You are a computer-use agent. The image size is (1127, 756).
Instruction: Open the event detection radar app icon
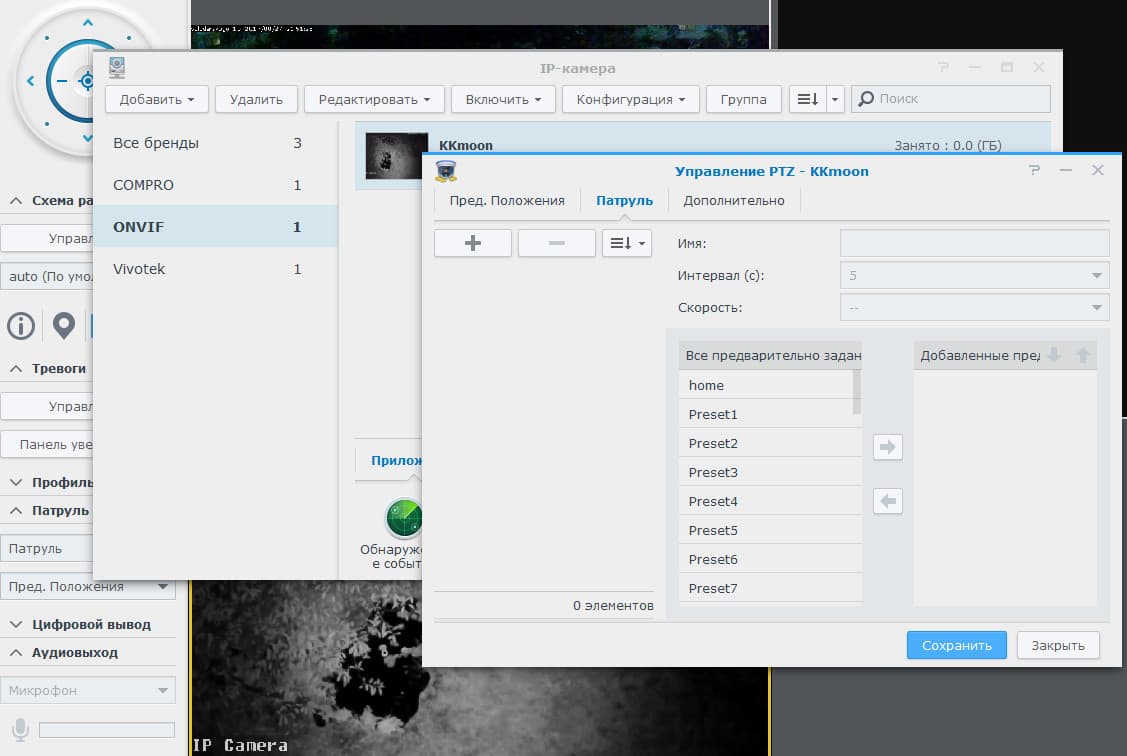point(403,518)
